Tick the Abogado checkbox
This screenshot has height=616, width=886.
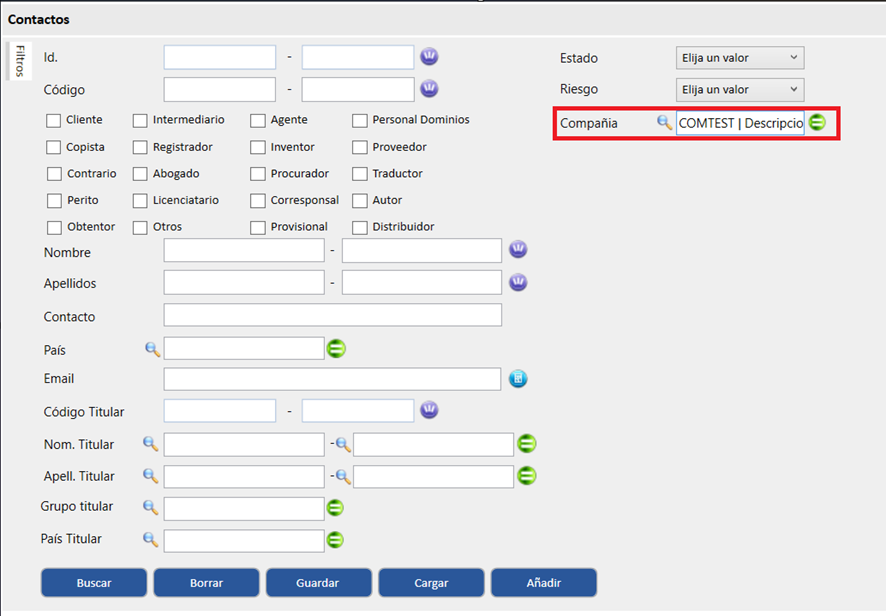pyautogui.click(x=140, y=174)
